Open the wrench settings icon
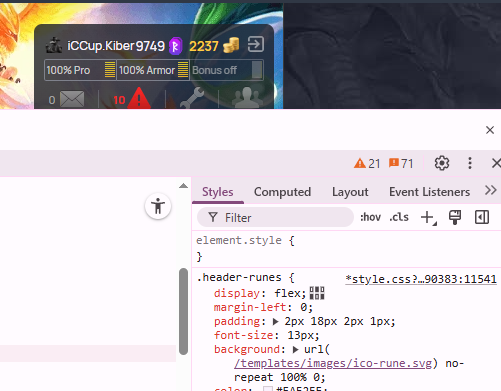The height and width of the screenshot is (391, 501). point(192,98)
